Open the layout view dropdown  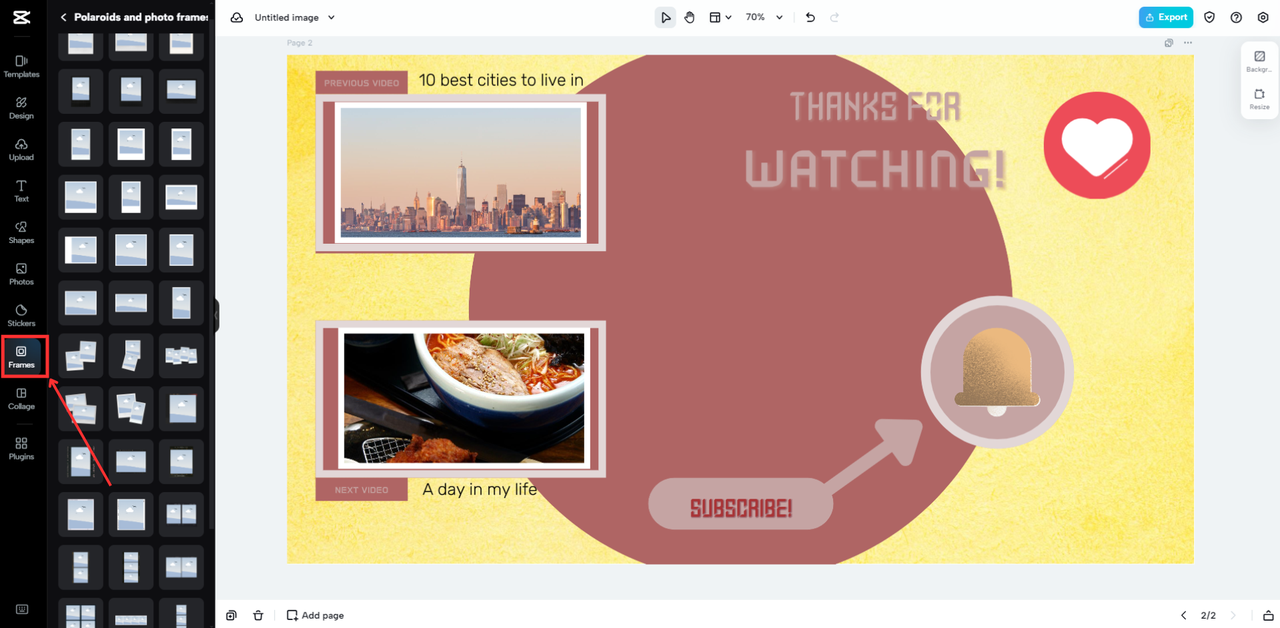pos(720,17)
